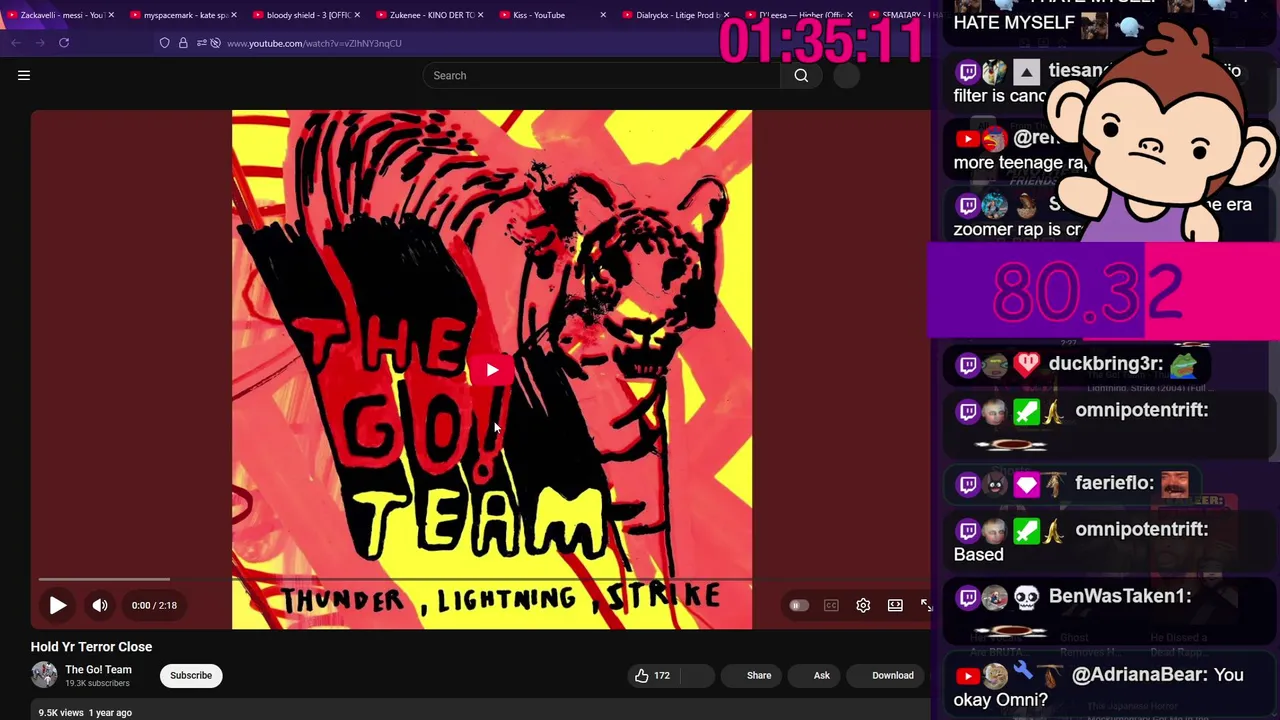Viewport: 1280px width, 720px height.
Task: Toggle the autoplay switch in the player
Action: coord(798,605)
